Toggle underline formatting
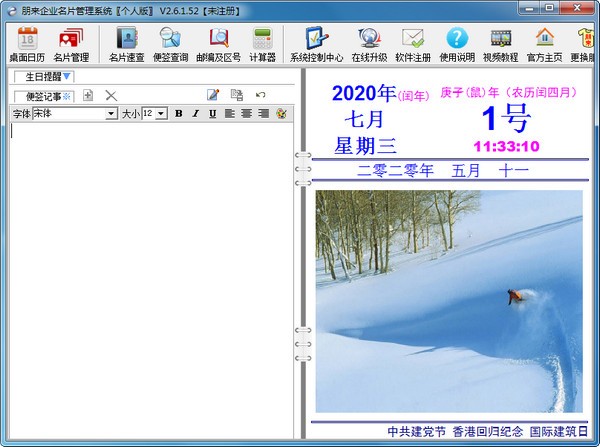 (213, 113)
